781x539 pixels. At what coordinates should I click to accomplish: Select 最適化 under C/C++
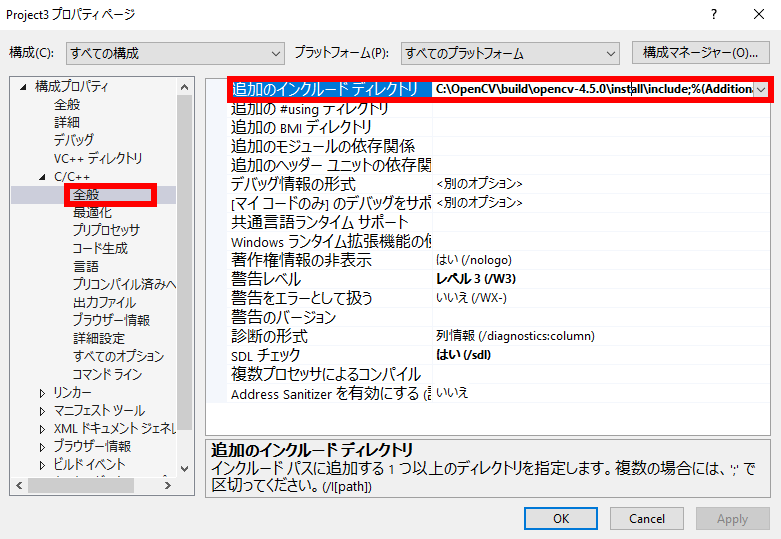pos(92,213)
